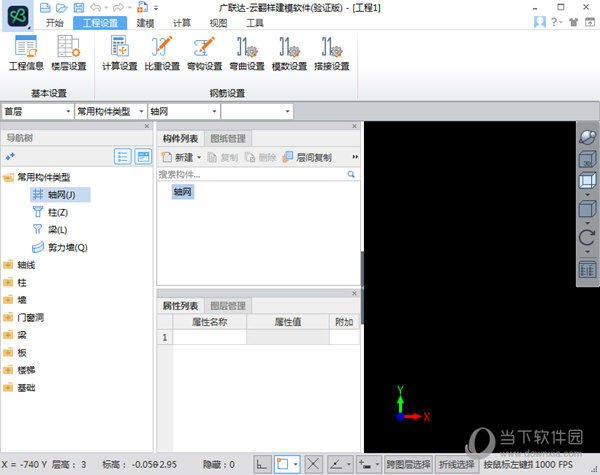Click 层间复制 button
The width and height of the screenshot is (600, 475).
coord(307,157)
